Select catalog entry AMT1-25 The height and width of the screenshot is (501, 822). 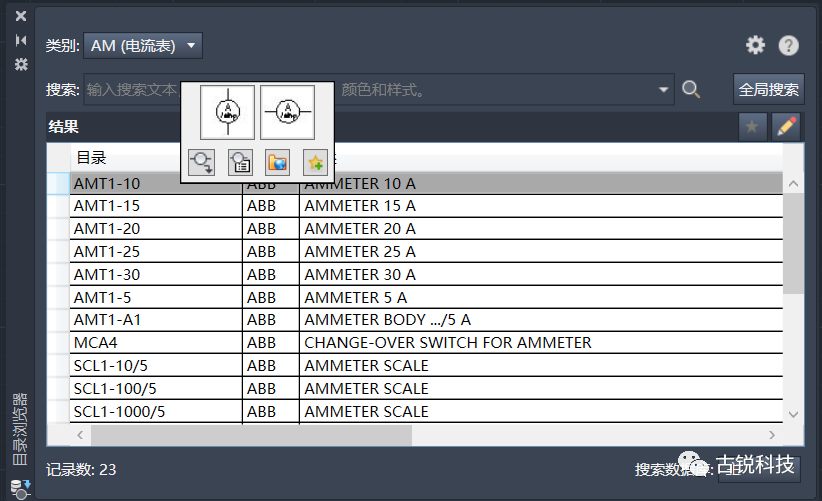click(x=107, y=252)
